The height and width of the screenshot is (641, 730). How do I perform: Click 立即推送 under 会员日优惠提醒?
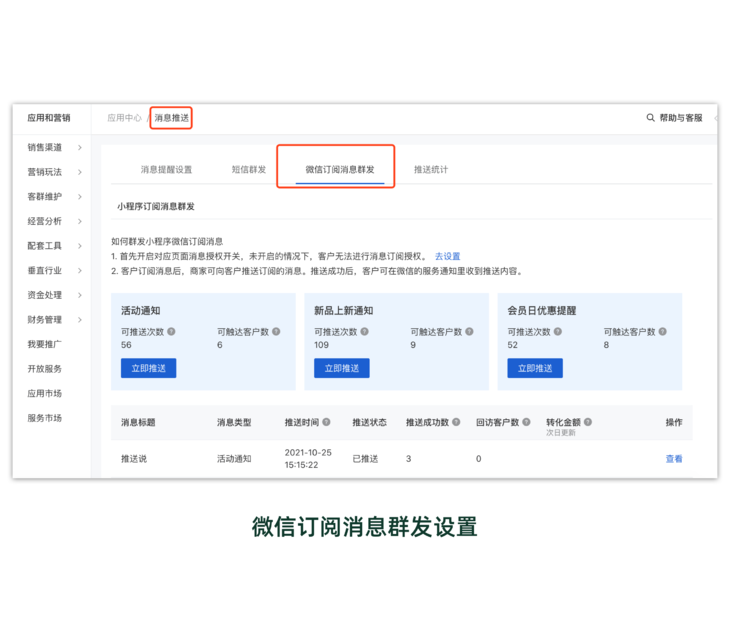(x=535, y=368)
